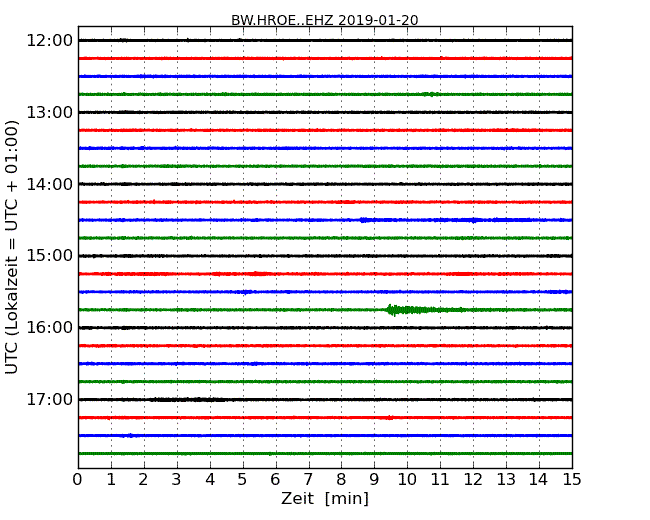
Task: Select the 17:00 time axis label
Action: tap(50, 399)
